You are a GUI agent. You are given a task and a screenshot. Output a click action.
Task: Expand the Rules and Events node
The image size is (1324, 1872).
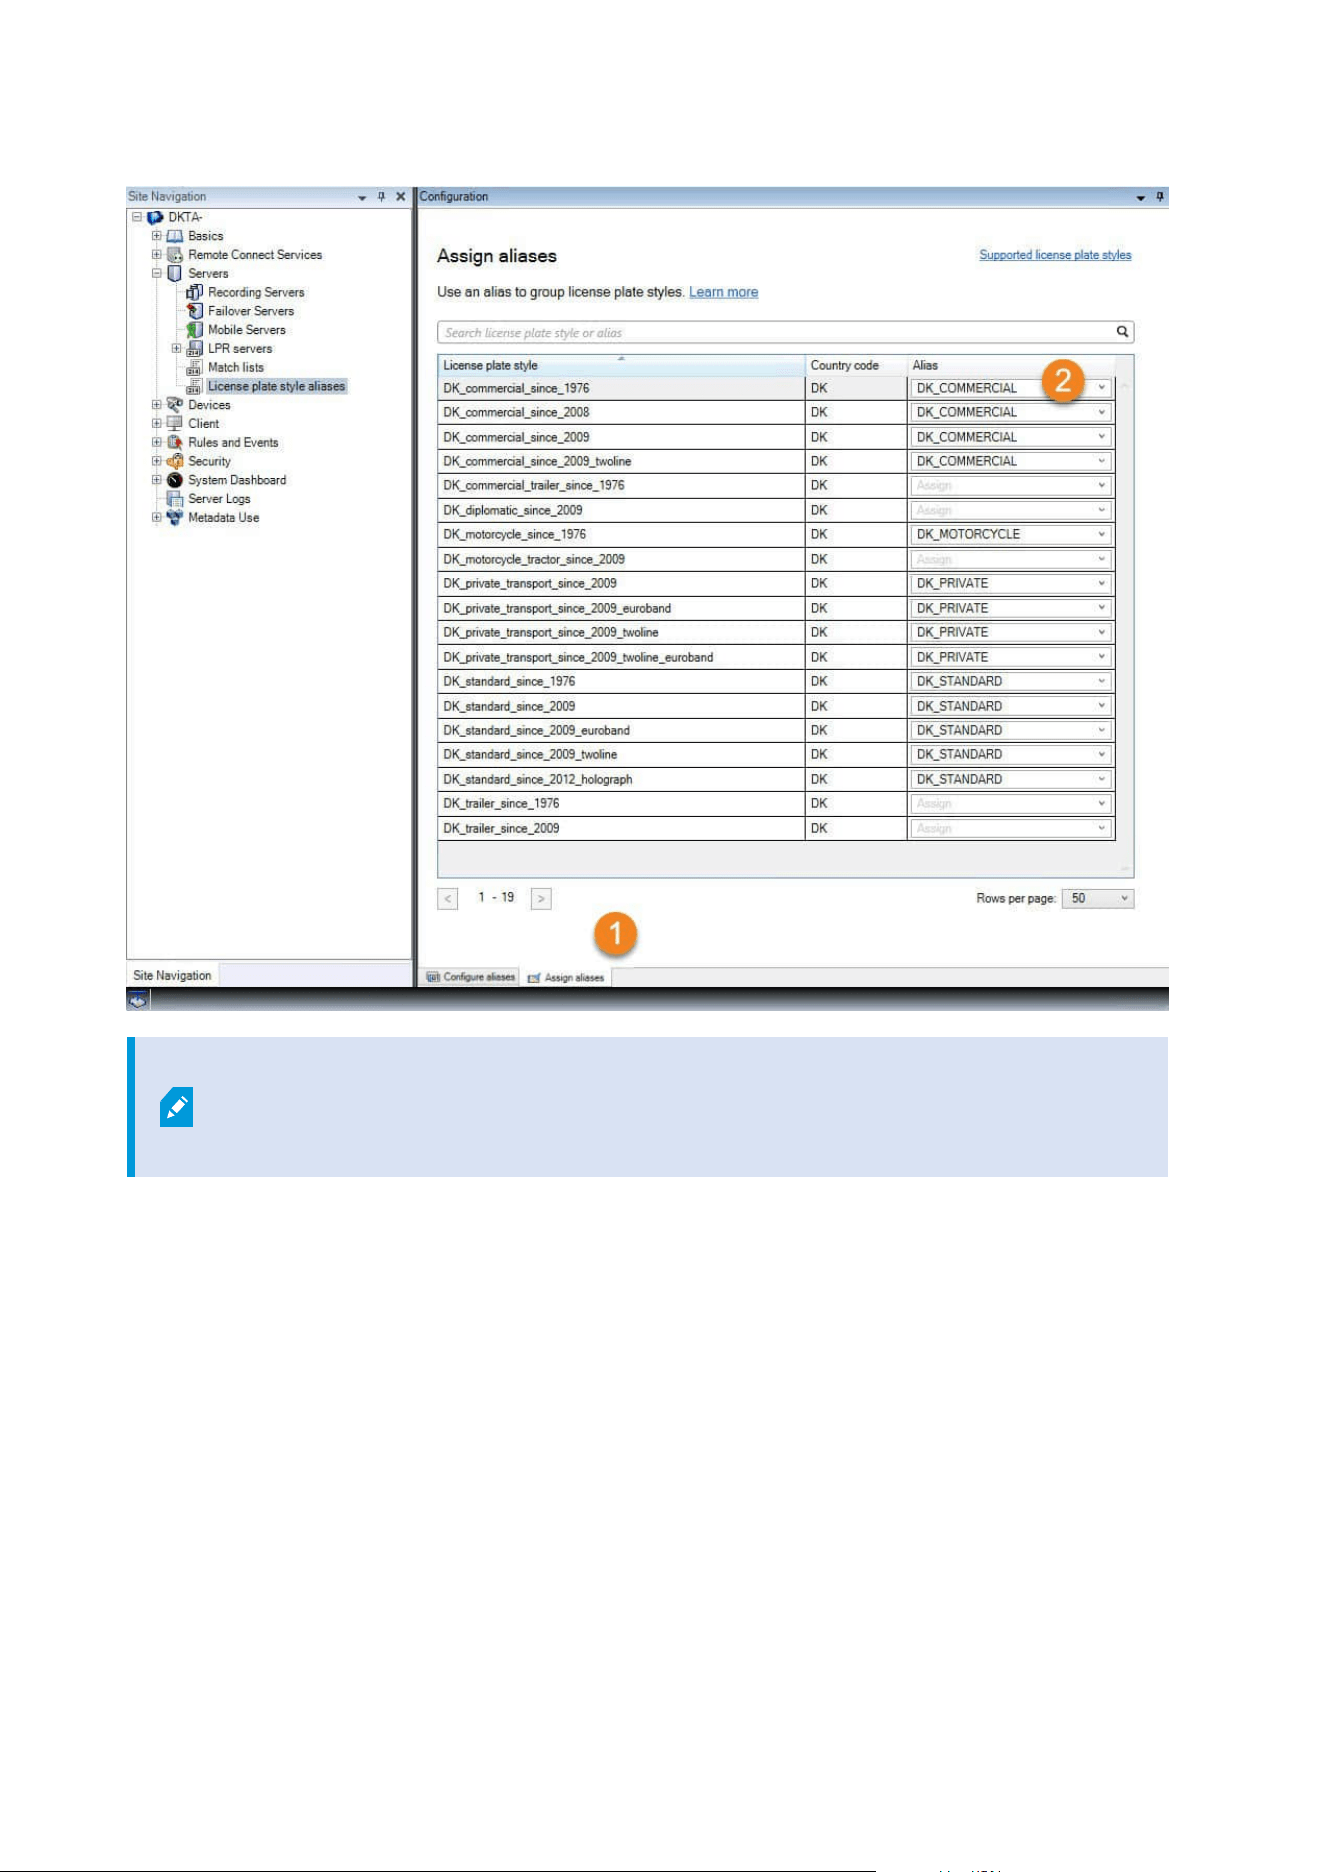[157, 442]
